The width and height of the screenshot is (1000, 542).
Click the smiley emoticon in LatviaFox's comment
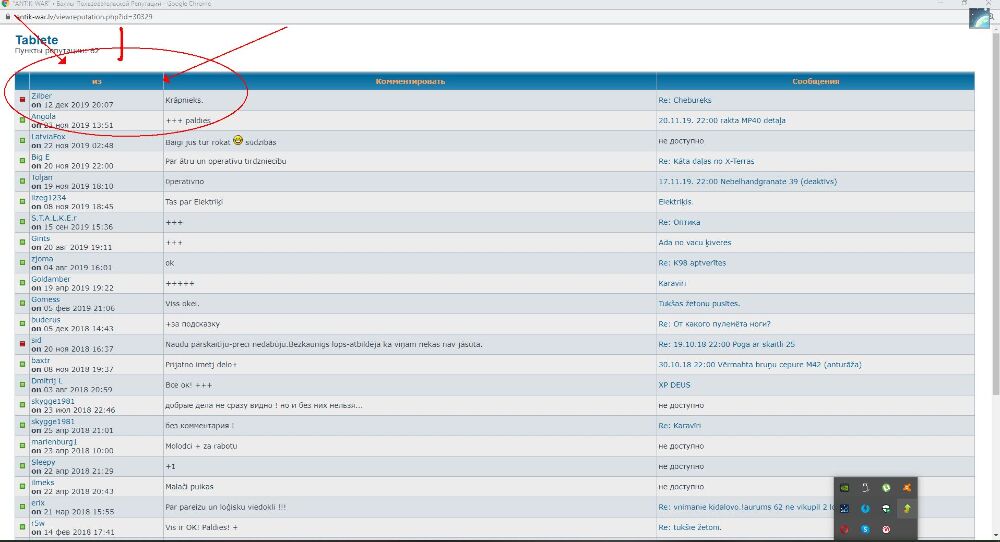point(238,140)
